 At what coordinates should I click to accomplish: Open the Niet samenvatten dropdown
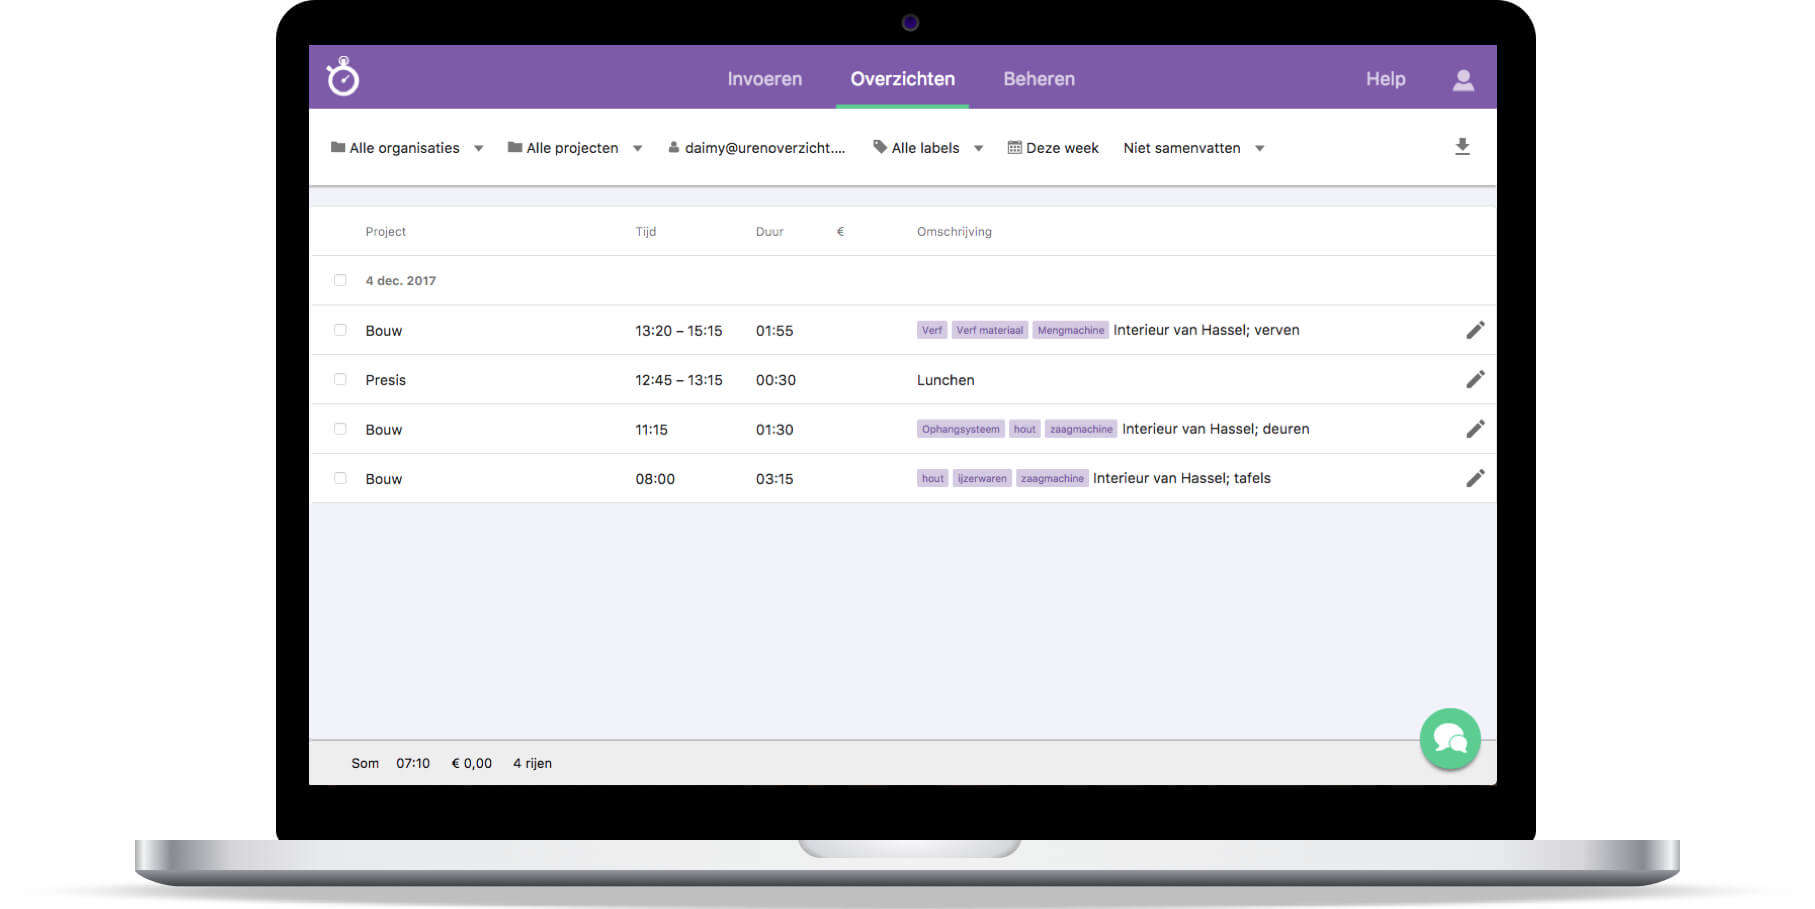click(1194, 148)
